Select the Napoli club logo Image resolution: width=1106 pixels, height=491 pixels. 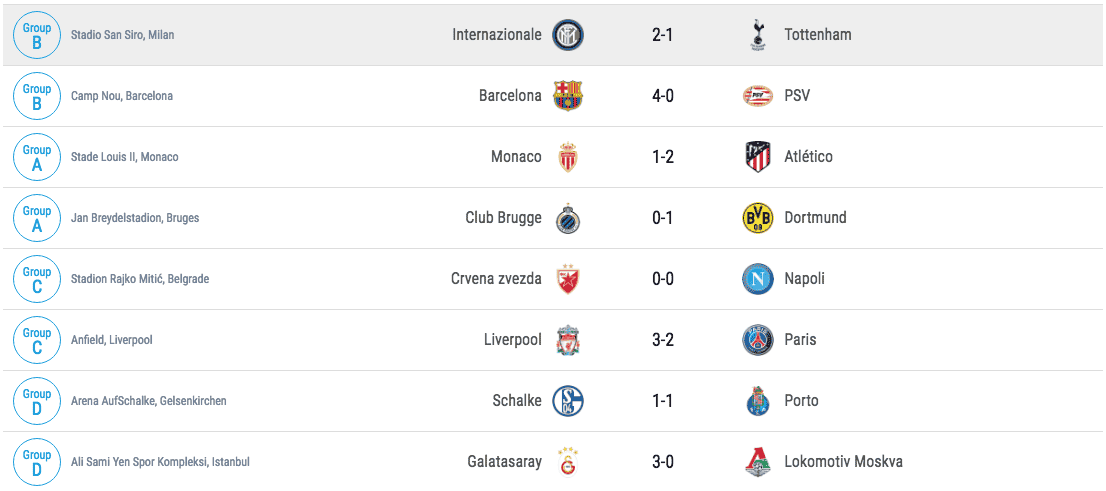pos(758,279)
